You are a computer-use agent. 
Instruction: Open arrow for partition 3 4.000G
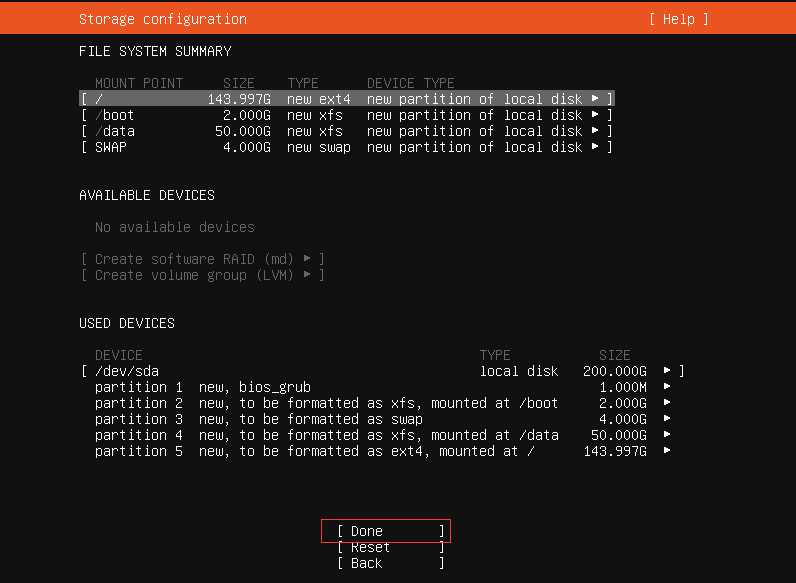667,419
